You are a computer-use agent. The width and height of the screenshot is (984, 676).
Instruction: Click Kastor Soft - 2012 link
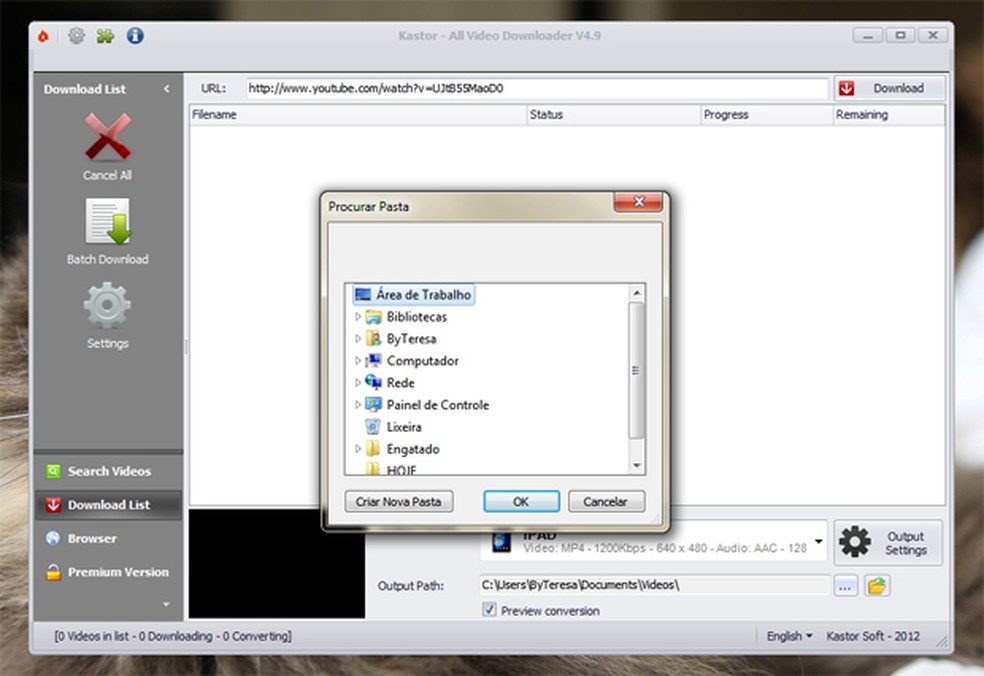coord(873,636)
